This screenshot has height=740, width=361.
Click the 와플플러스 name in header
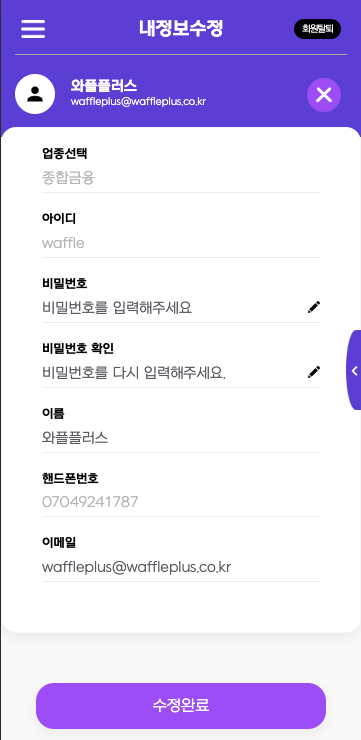104,85
